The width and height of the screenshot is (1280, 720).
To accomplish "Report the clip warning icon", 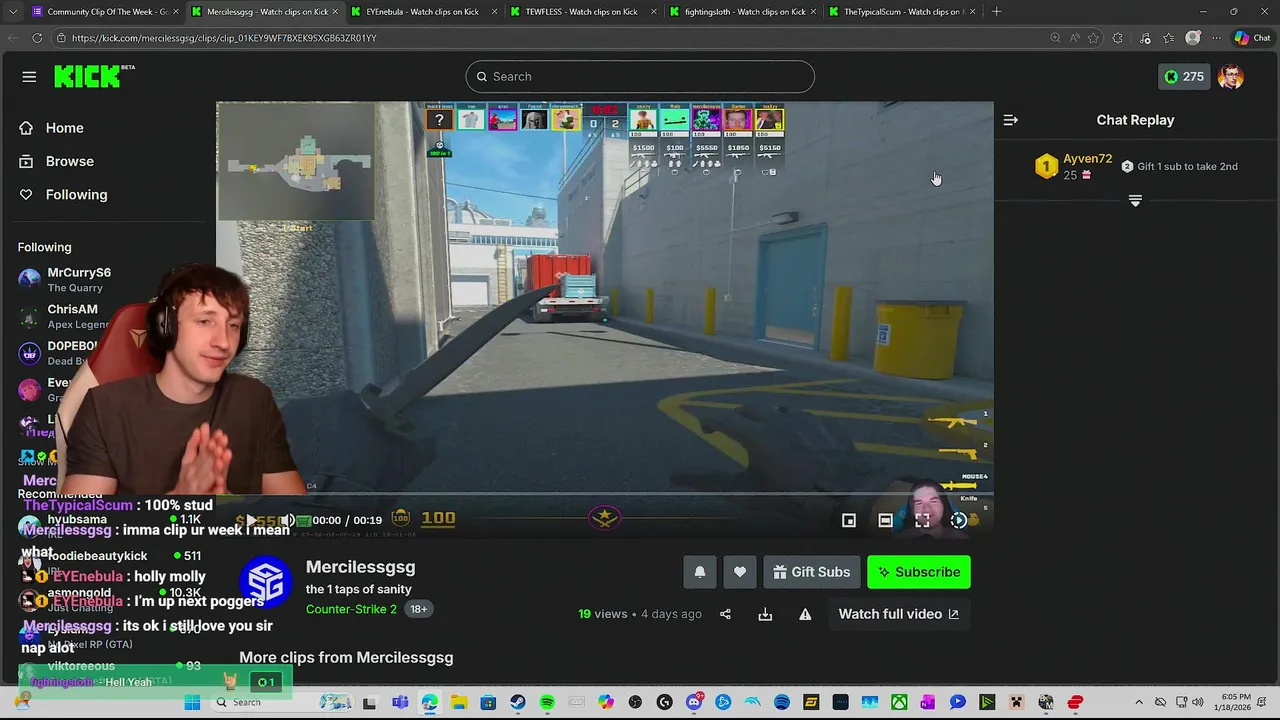I will (805, 614).
